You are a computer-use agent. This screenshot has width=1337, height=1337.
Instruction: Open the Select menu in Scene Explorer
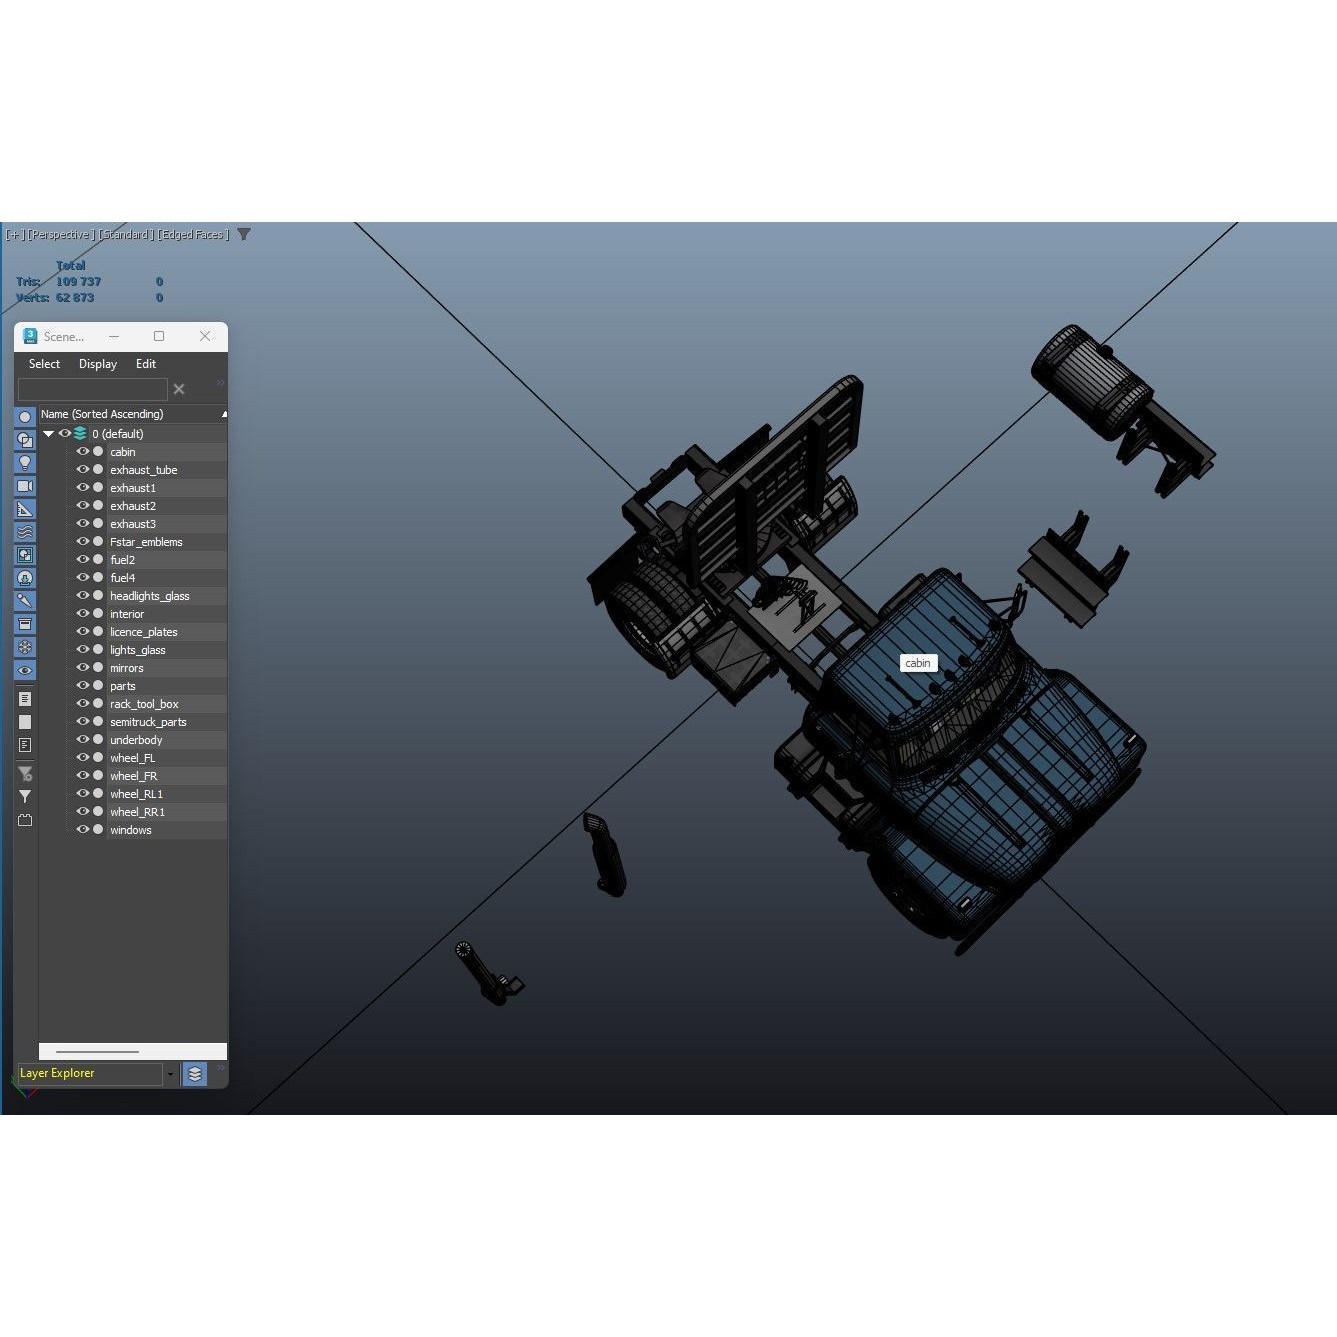(43, 363)
